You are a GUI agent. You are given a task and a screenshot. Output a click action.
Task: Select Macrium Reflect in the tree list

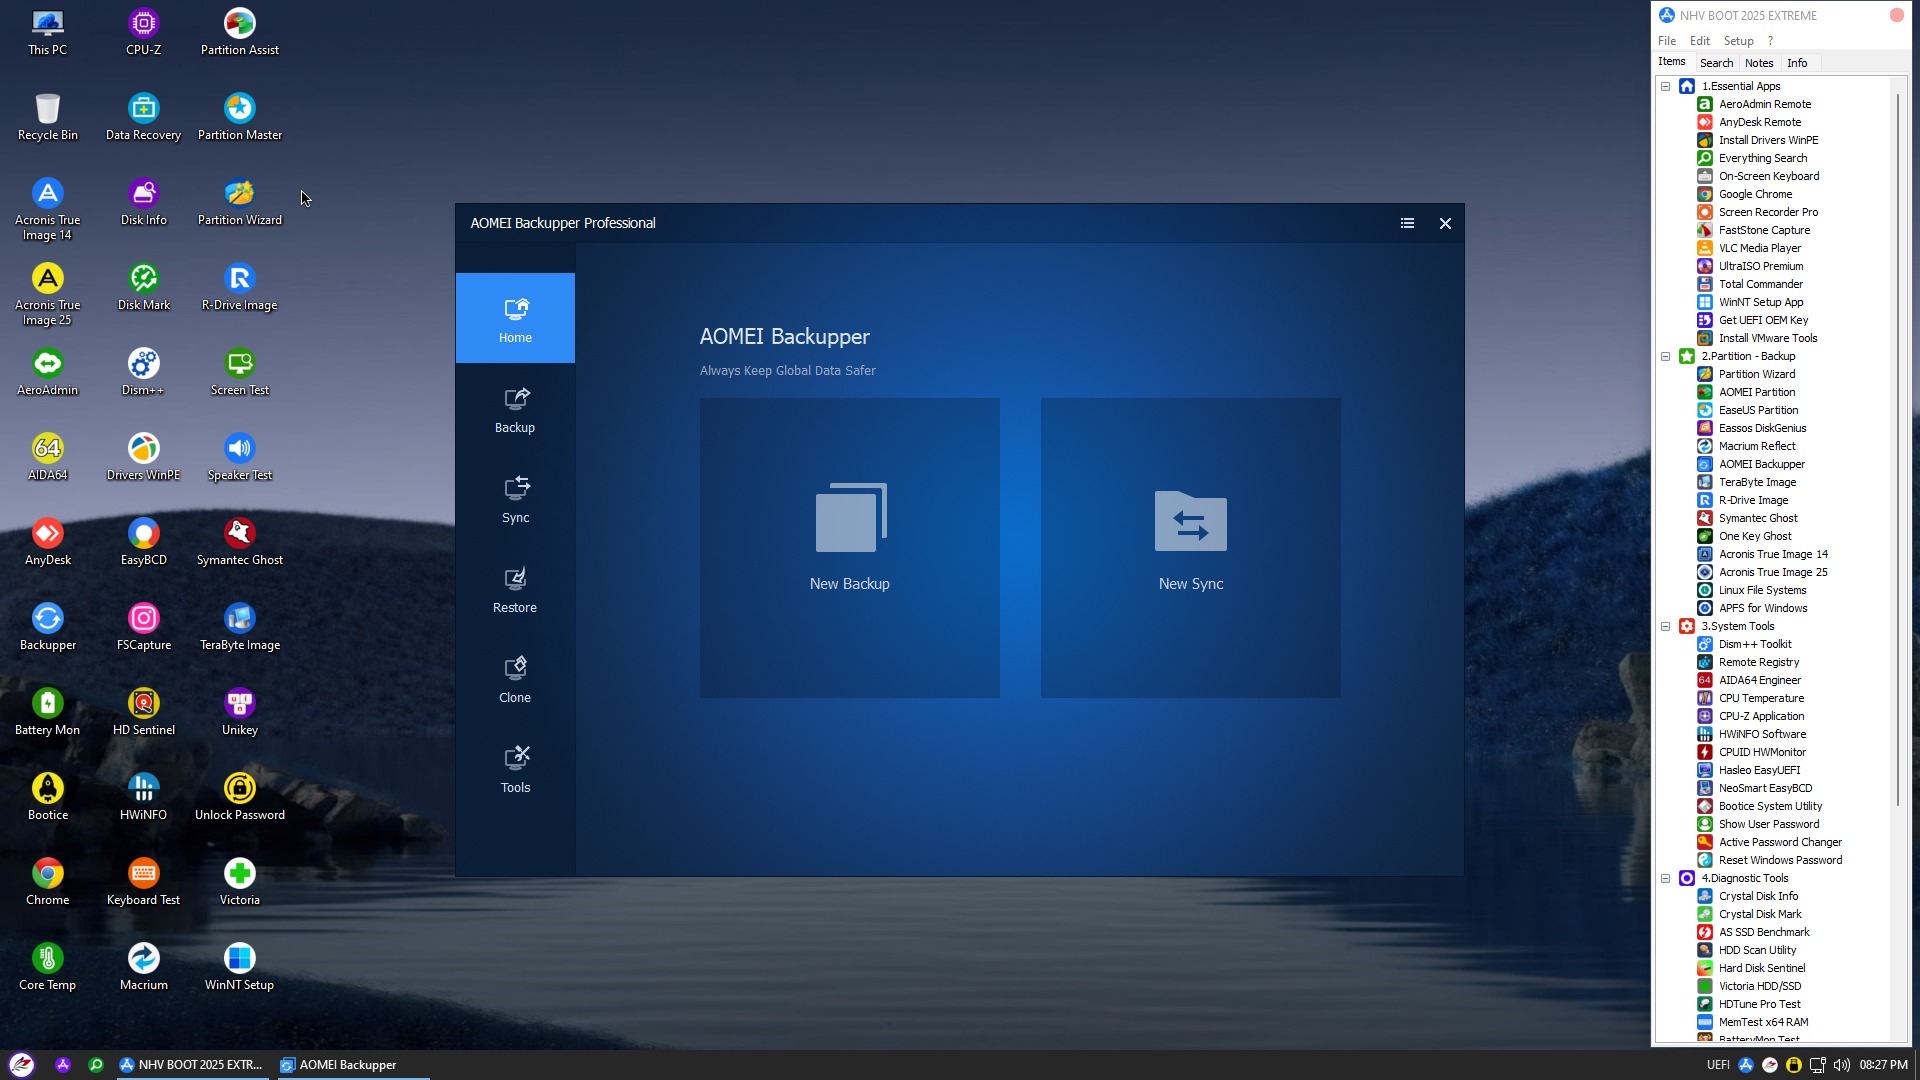tap(1757, 446)
